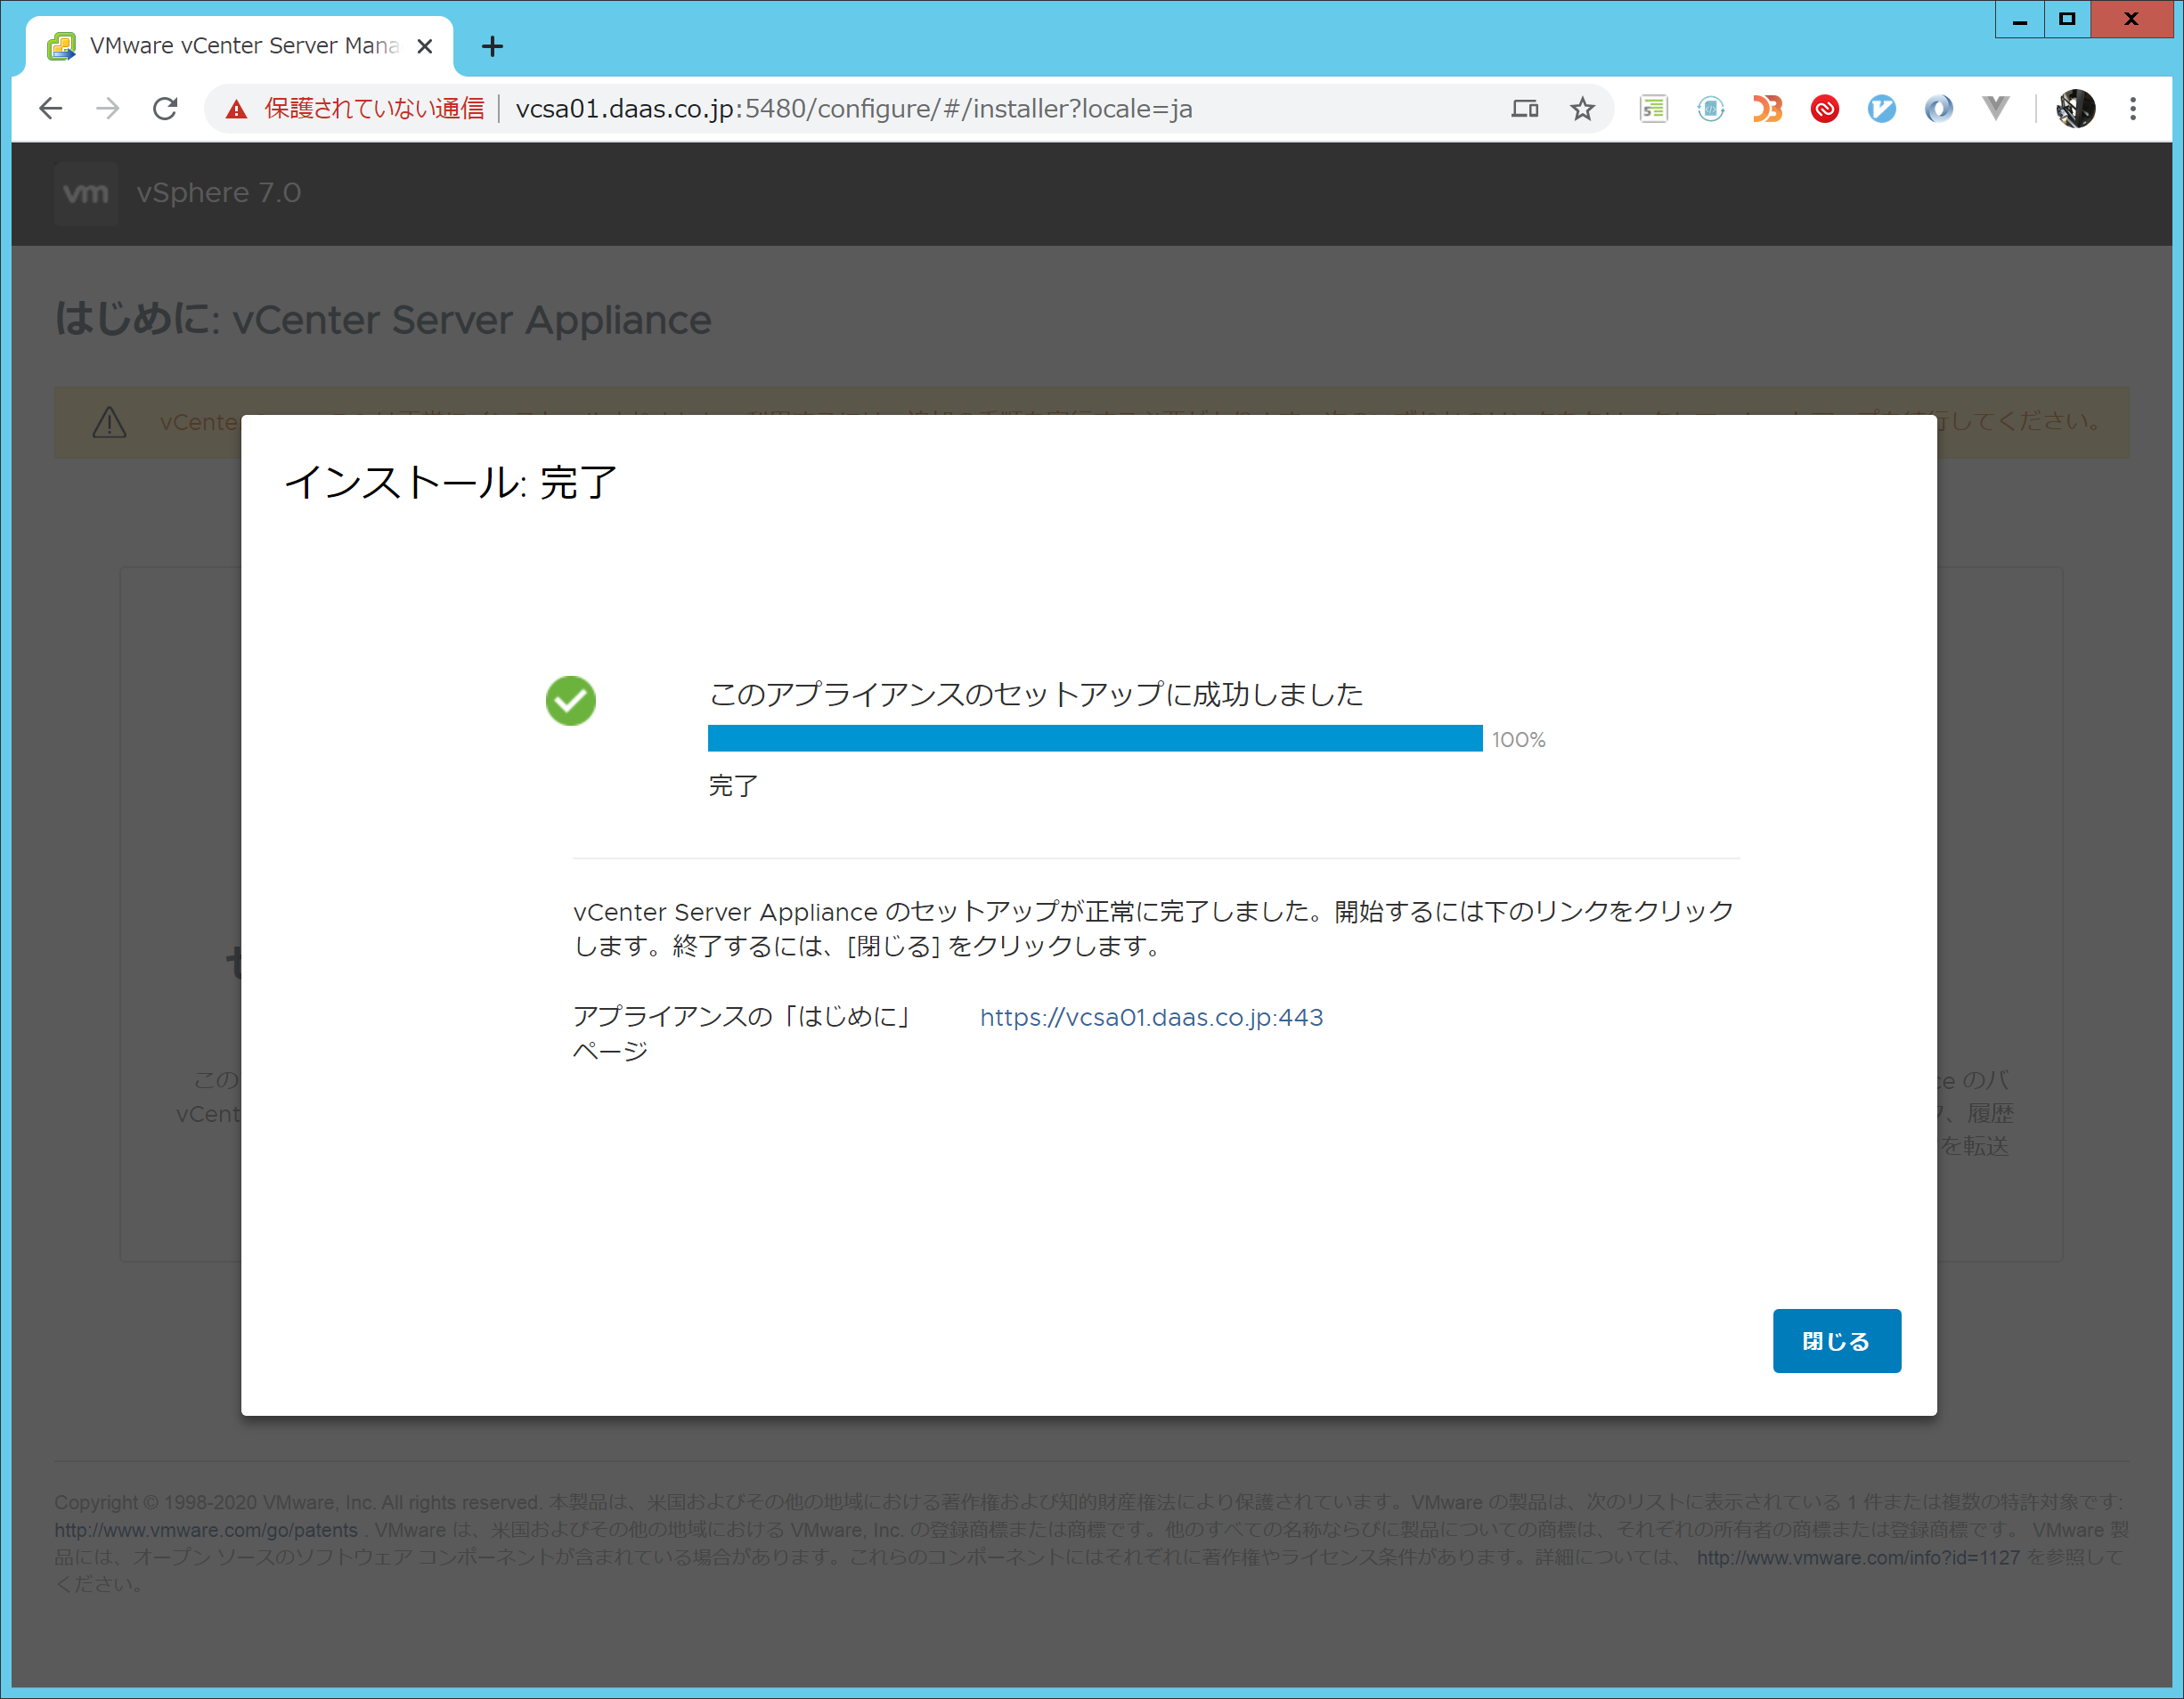Click the vm logo in header
This screenshot has width=2184, height=1699.
coord(86,193)
